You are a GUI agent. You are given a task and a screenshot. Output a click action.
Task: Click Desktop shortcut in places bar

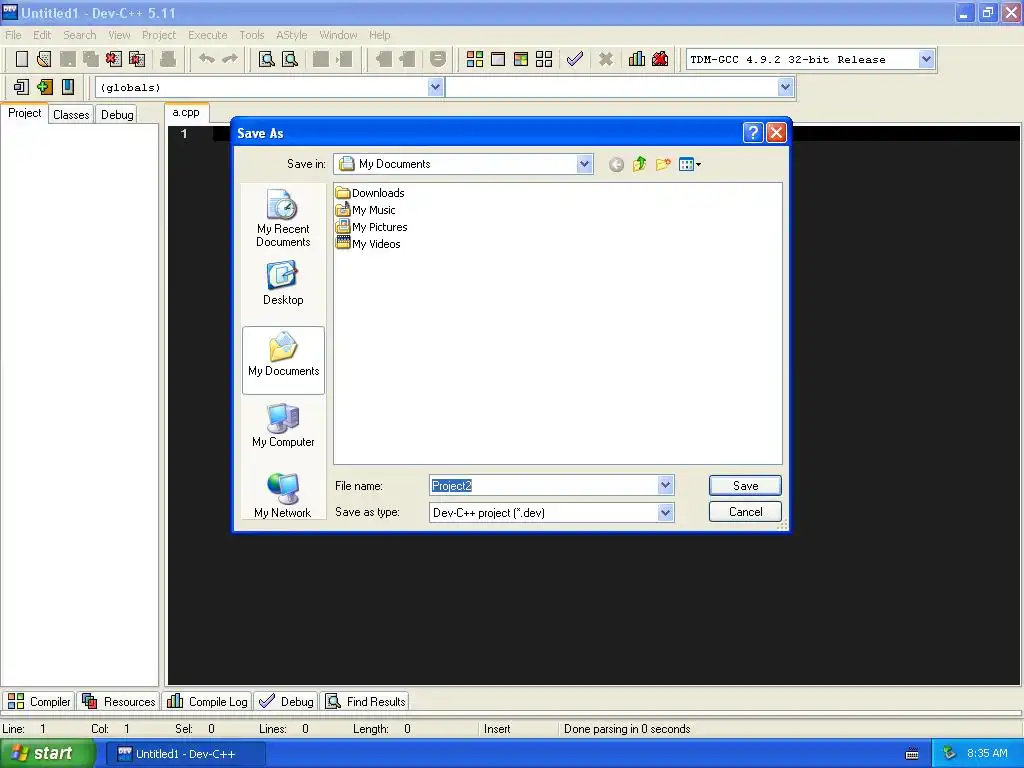pyautogui.click(x=283, y=283)
